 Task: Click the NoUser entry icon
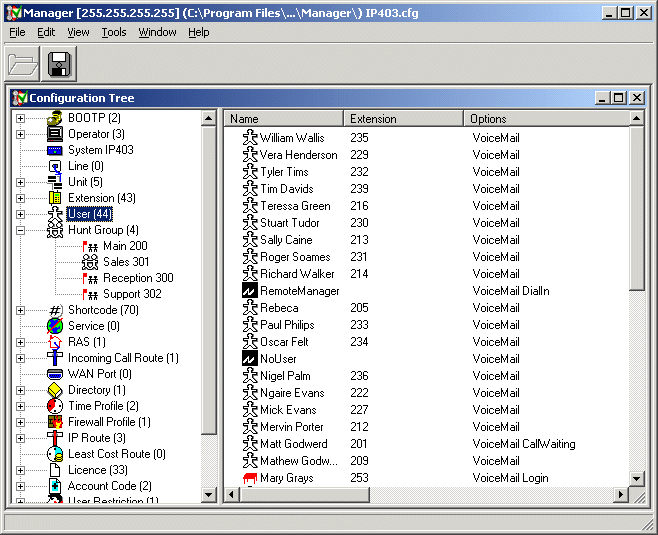pyautogui.click(x=250, y=359)
